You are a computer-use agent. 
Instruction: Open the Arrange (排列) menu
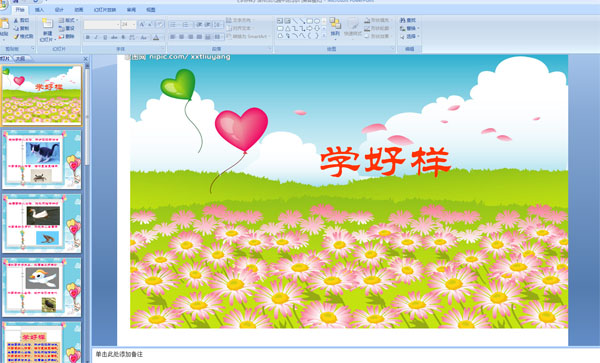point(335,28)
